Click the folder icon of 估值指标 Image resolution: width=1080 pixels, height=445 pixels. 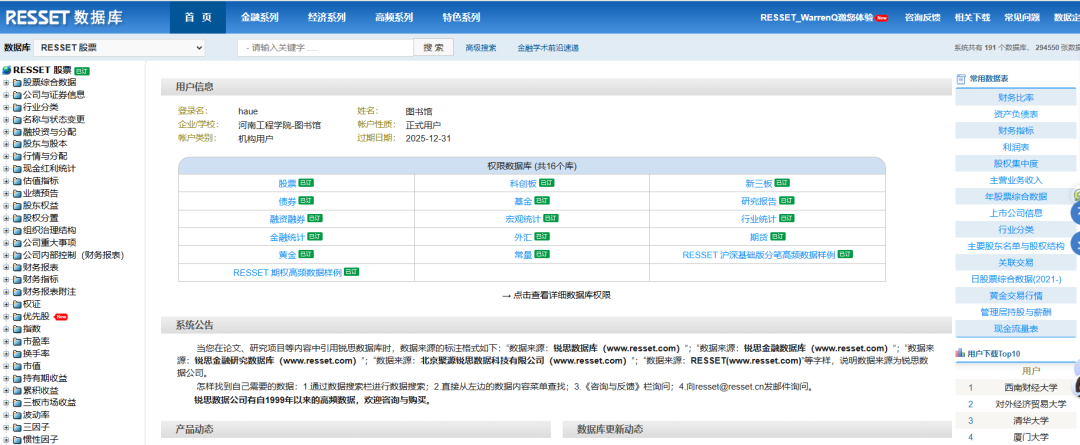[17, 181]
